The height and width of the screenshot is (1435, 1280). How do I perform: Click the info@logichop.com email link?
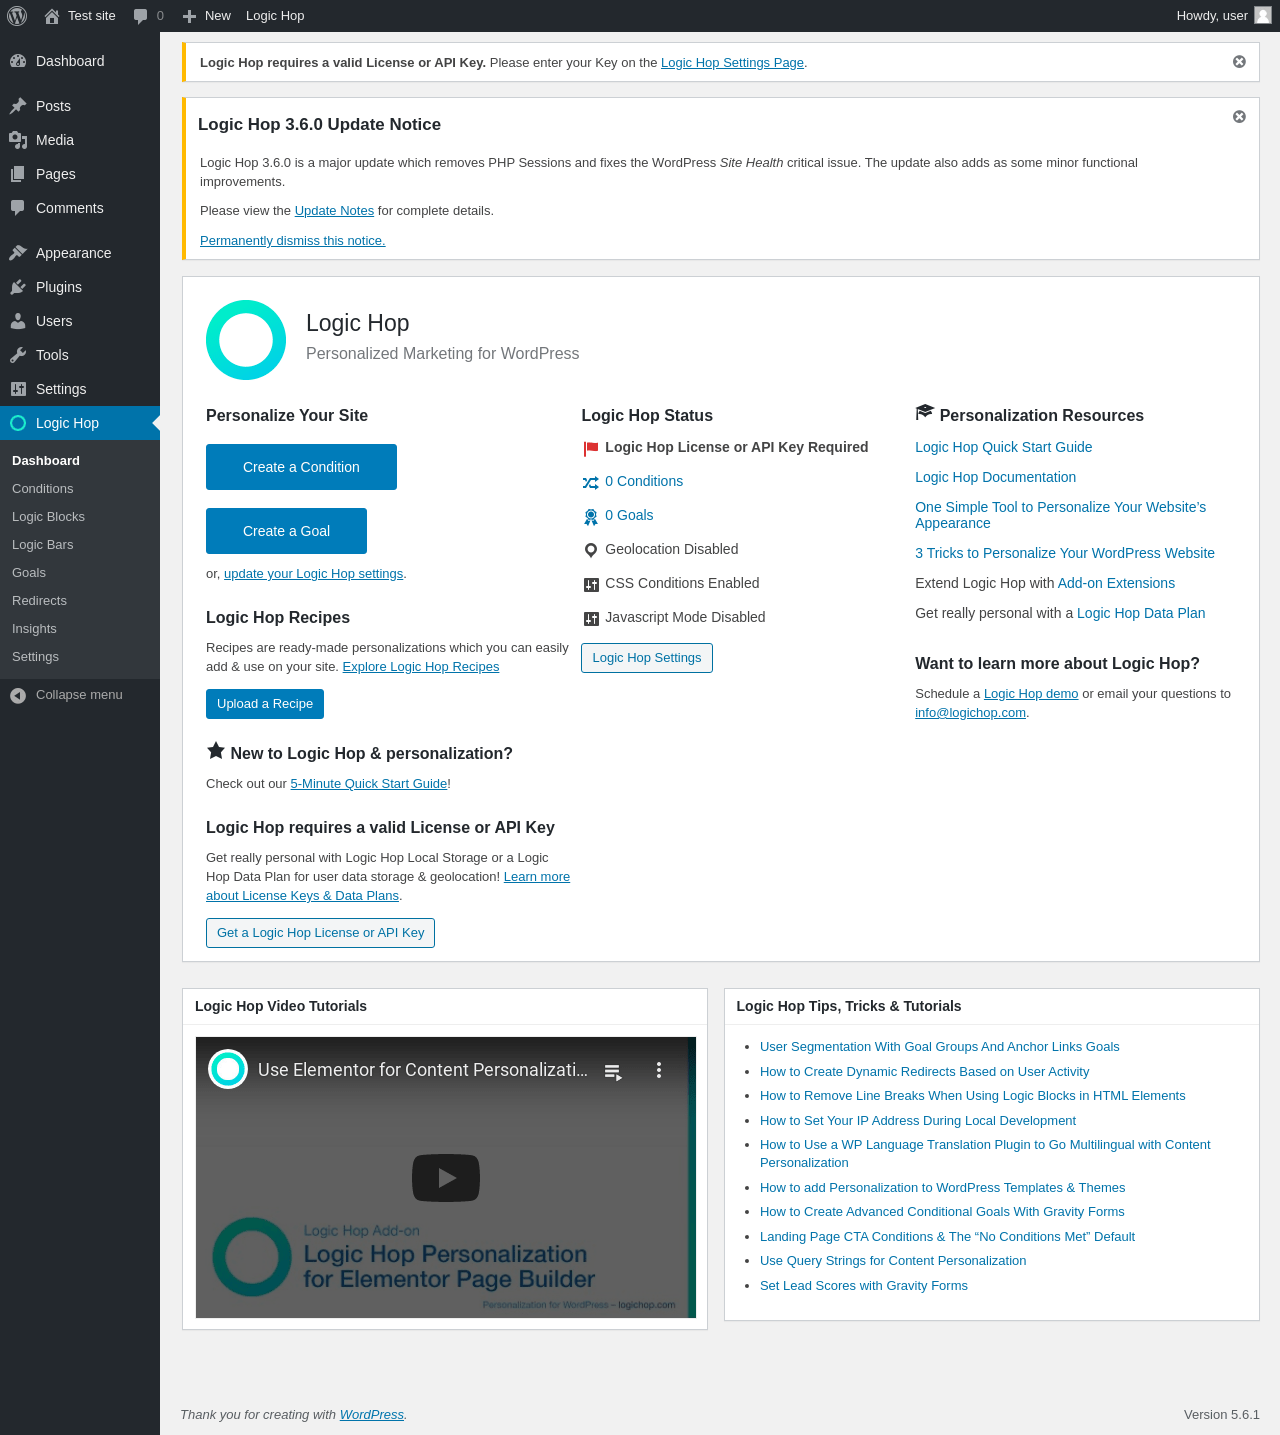pyautogui.click(x=970, y=713)
